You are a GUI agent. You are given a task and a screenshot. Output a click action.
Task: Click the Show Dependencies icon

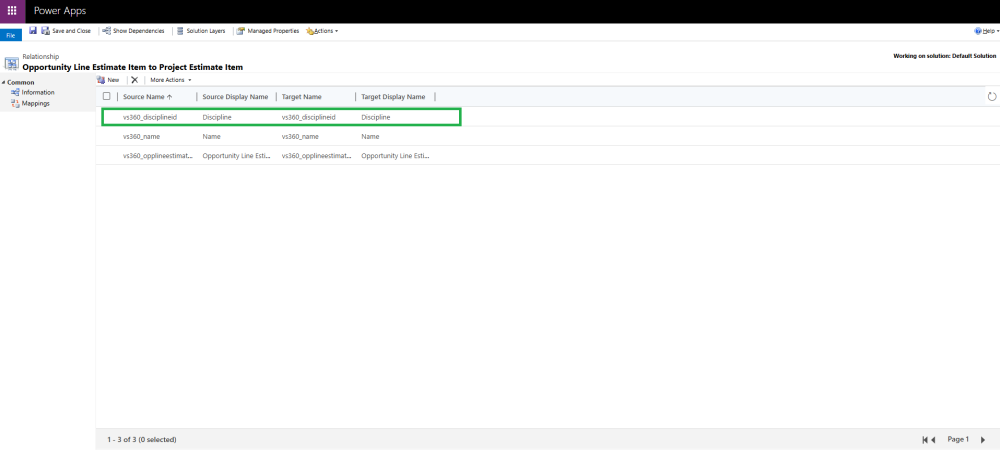107,31
